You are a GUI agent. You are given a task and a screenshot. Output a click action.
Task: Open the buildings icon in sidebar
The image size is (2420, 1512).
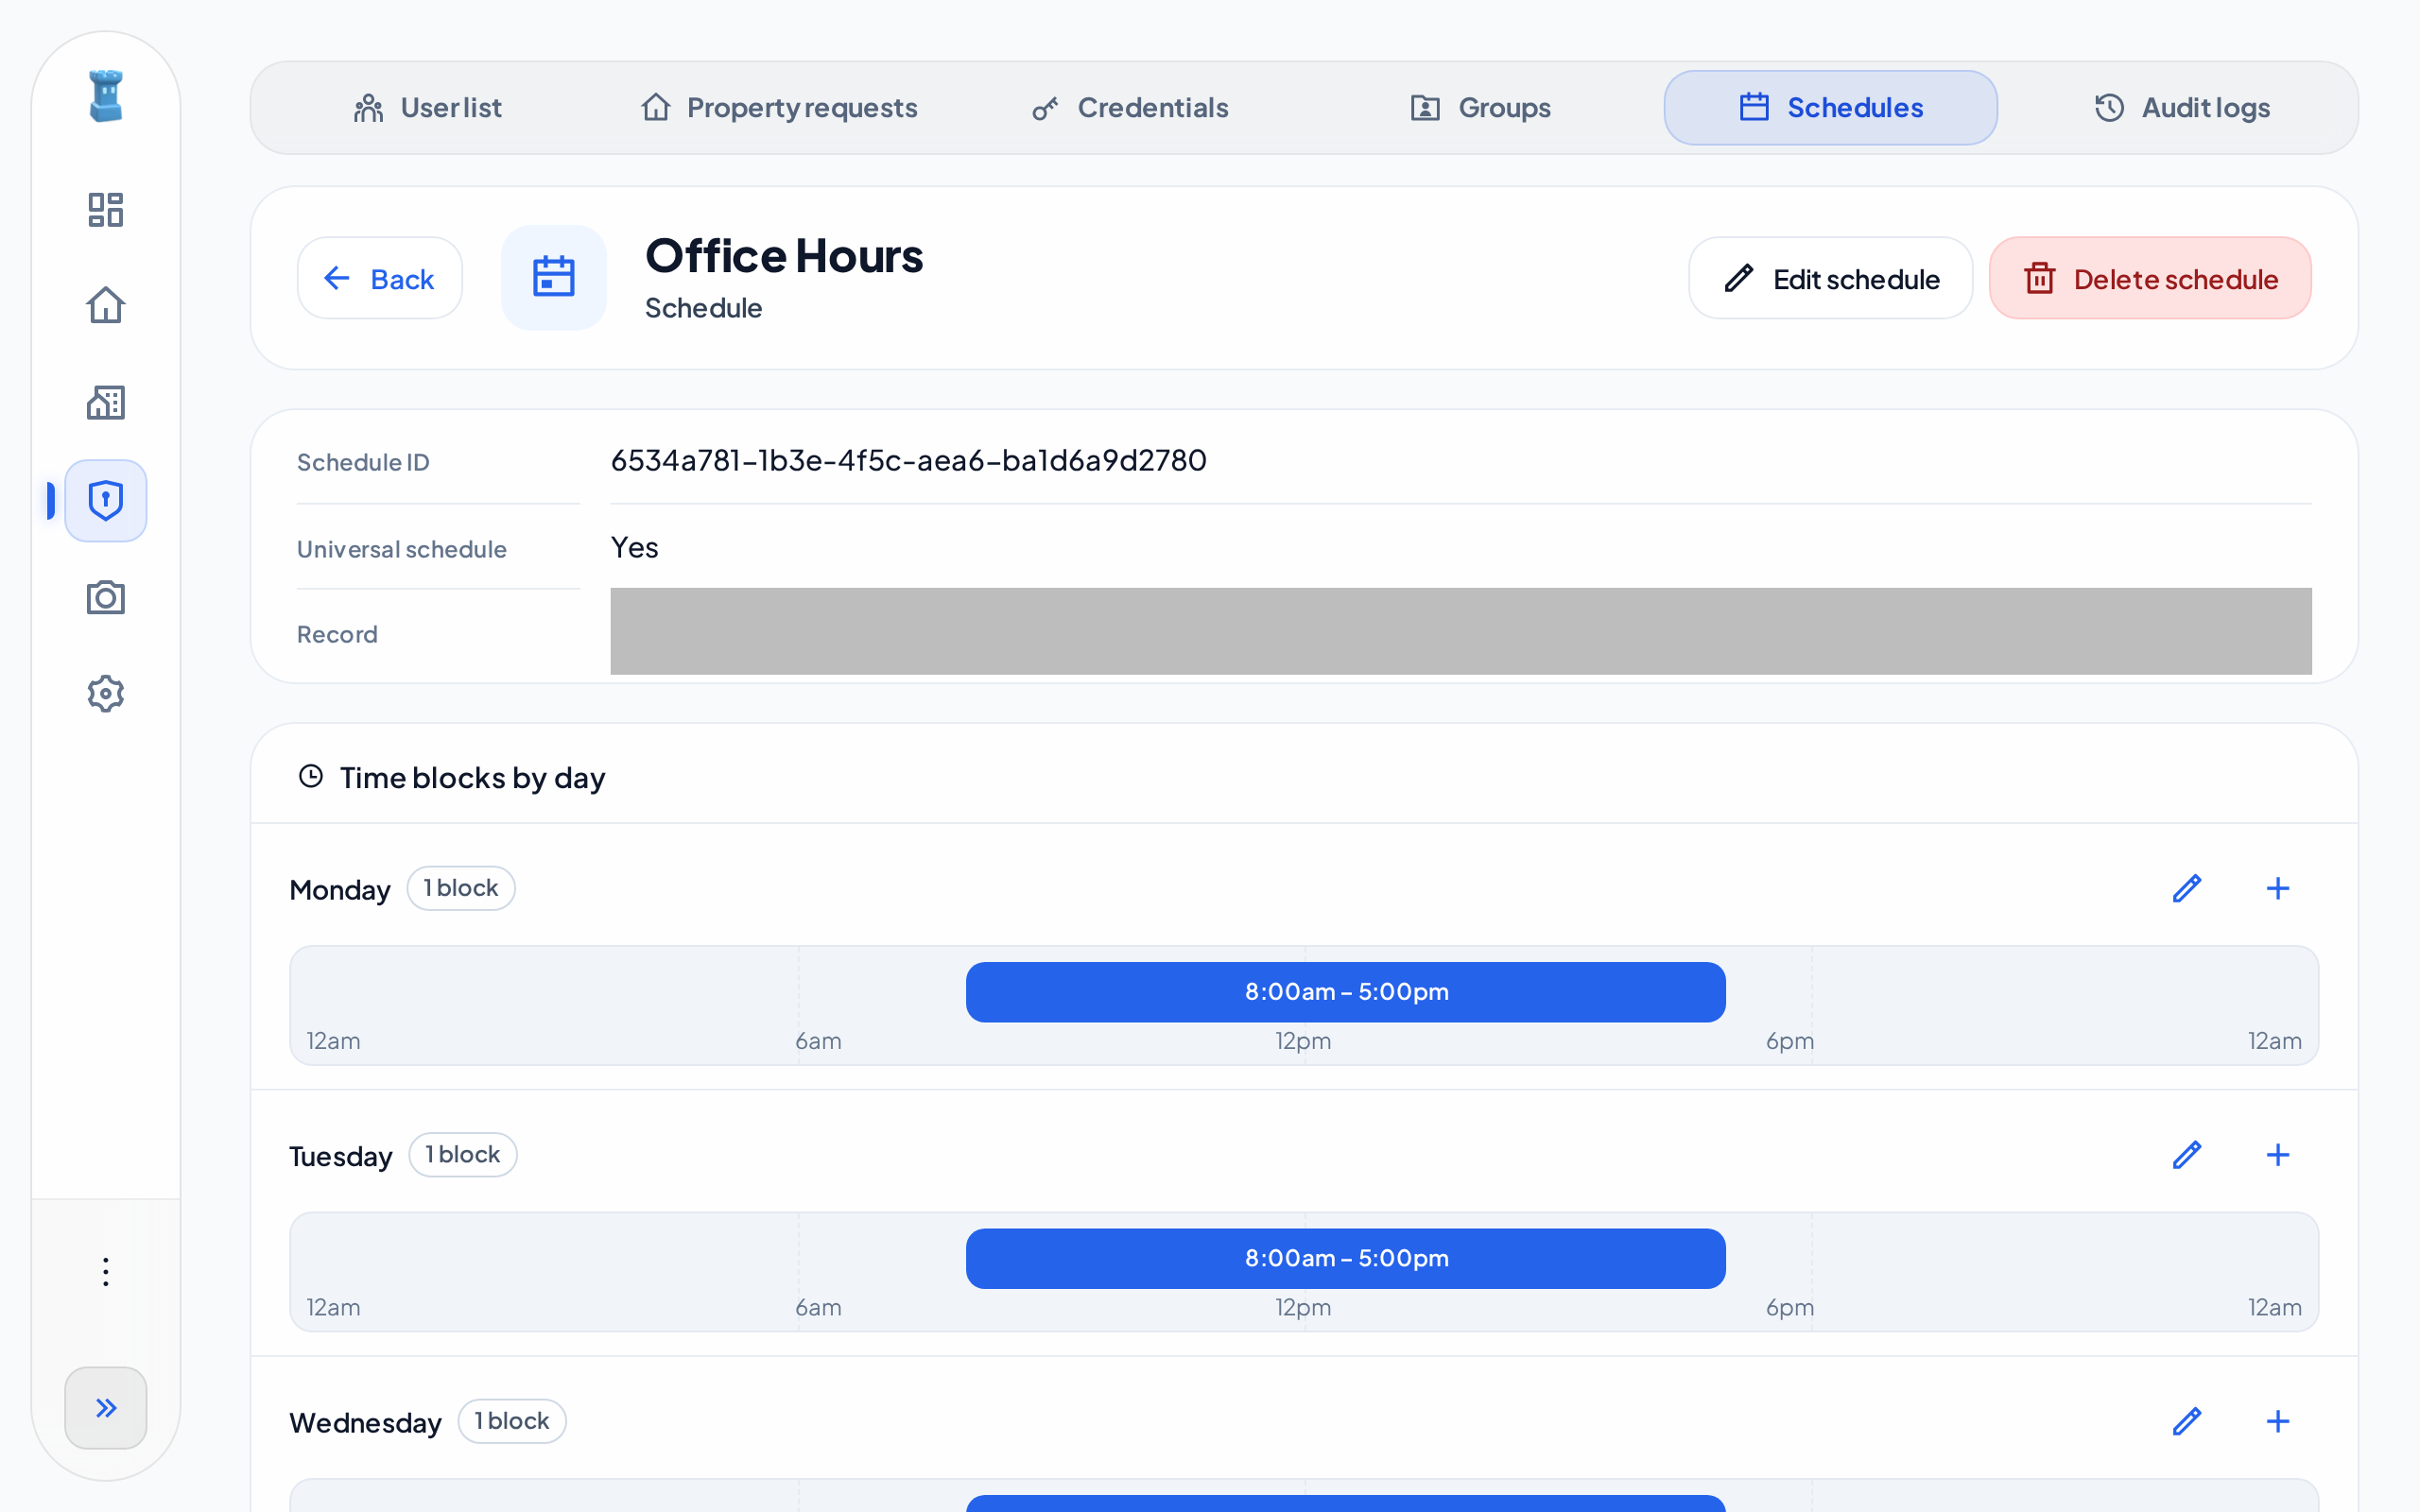click(105, 402)
